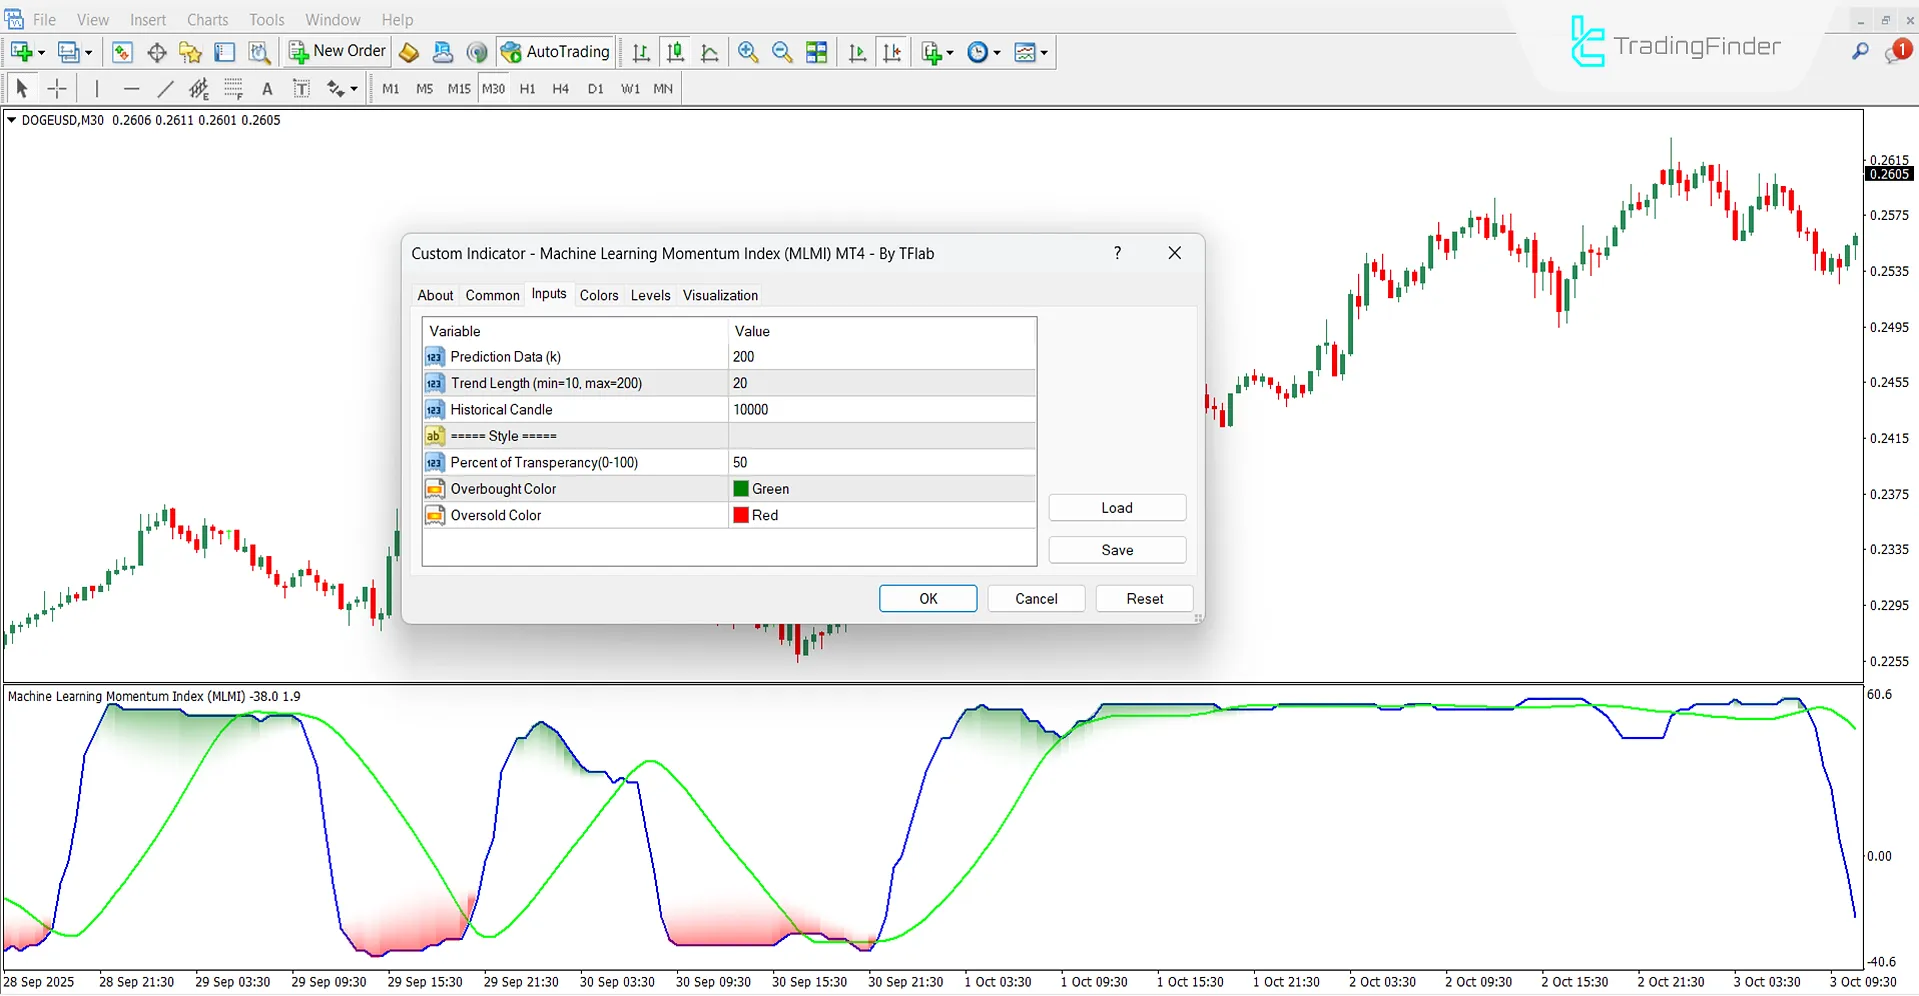Toggle the AutoTrading button
The height and width of the screenshot is (996, 1919).
[556, 52]
